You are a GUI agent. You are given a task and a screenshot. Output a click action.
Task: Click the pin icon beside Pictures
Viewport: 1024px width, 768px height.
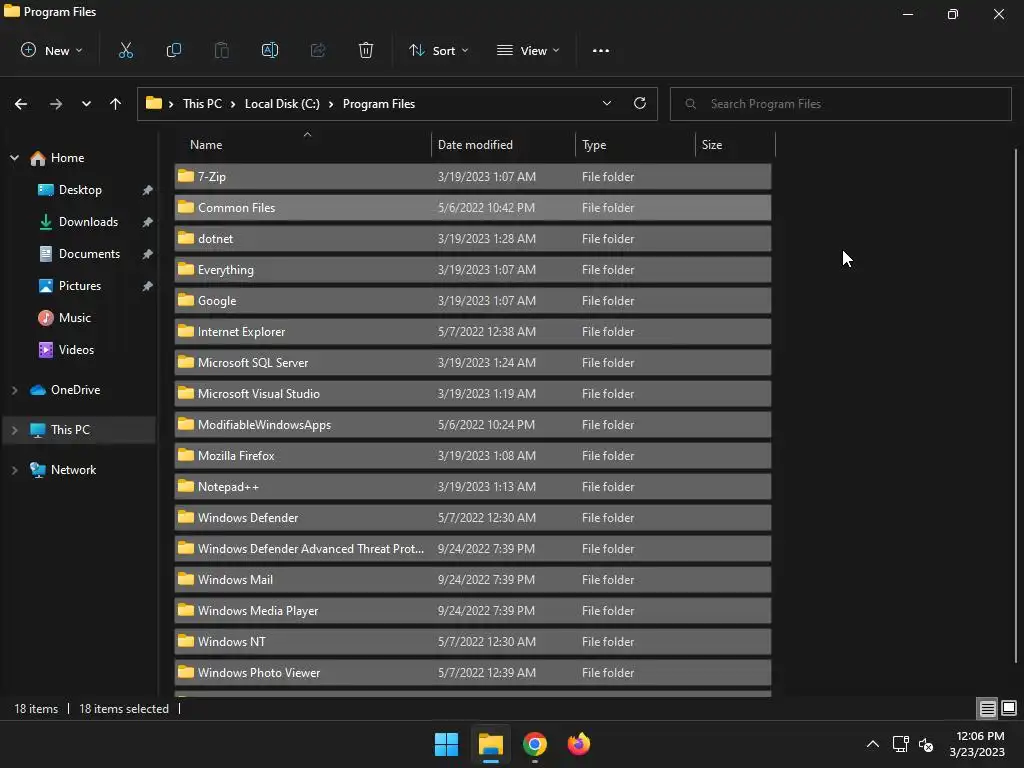click(x=148, y=286)
